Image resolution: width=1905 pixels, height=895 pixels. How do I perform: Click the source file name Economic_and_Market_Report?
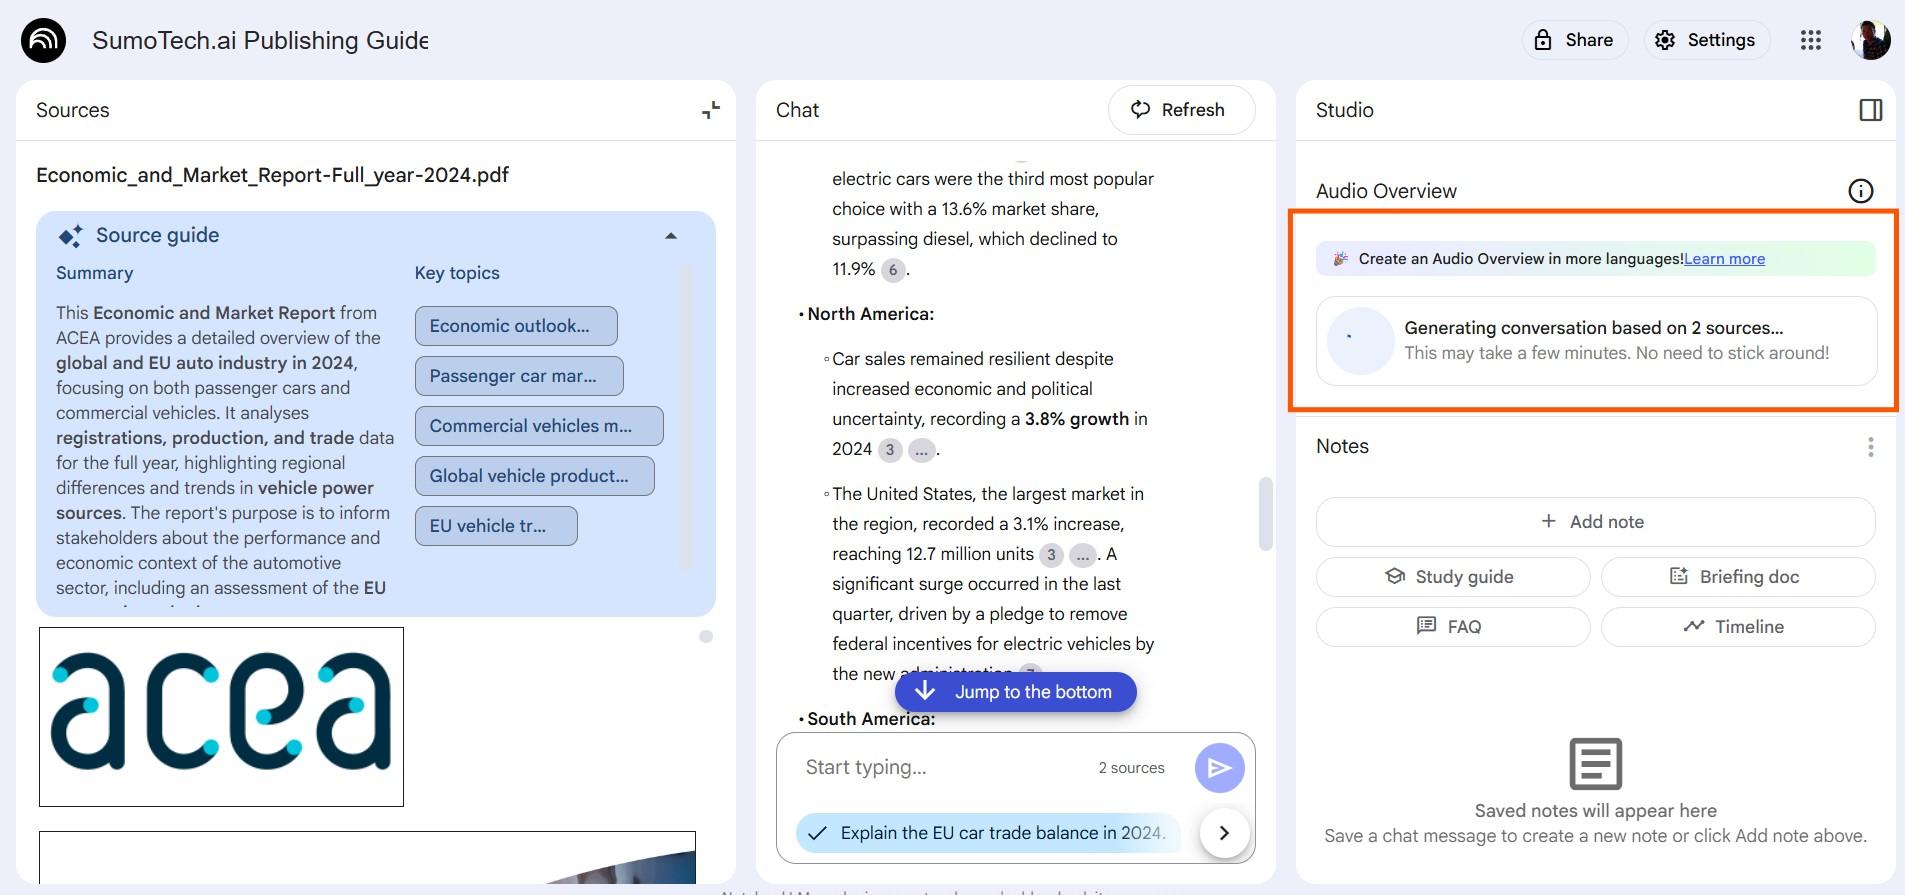pos(272,175)
